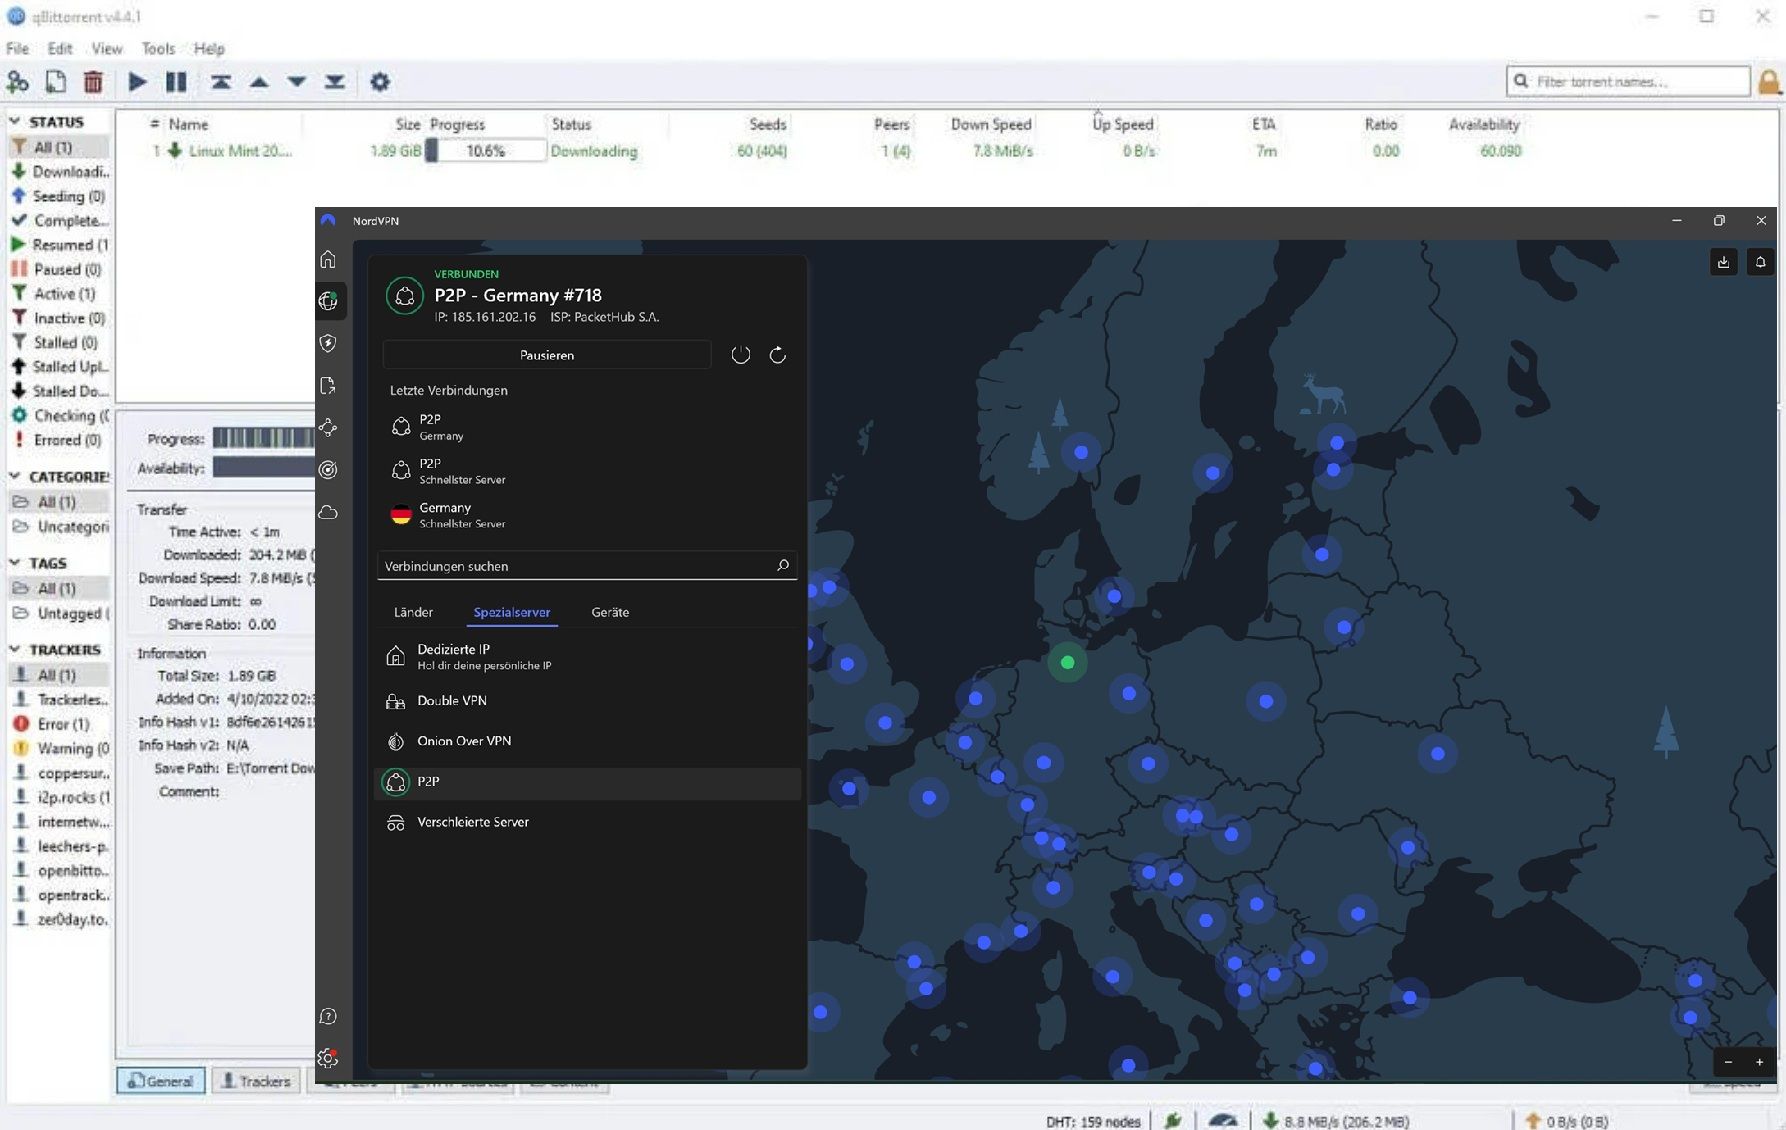The height and width of the screenshot is (1130, 1786).
Task: Open the View menu in qBittorrent
Action: coord(107,48)
